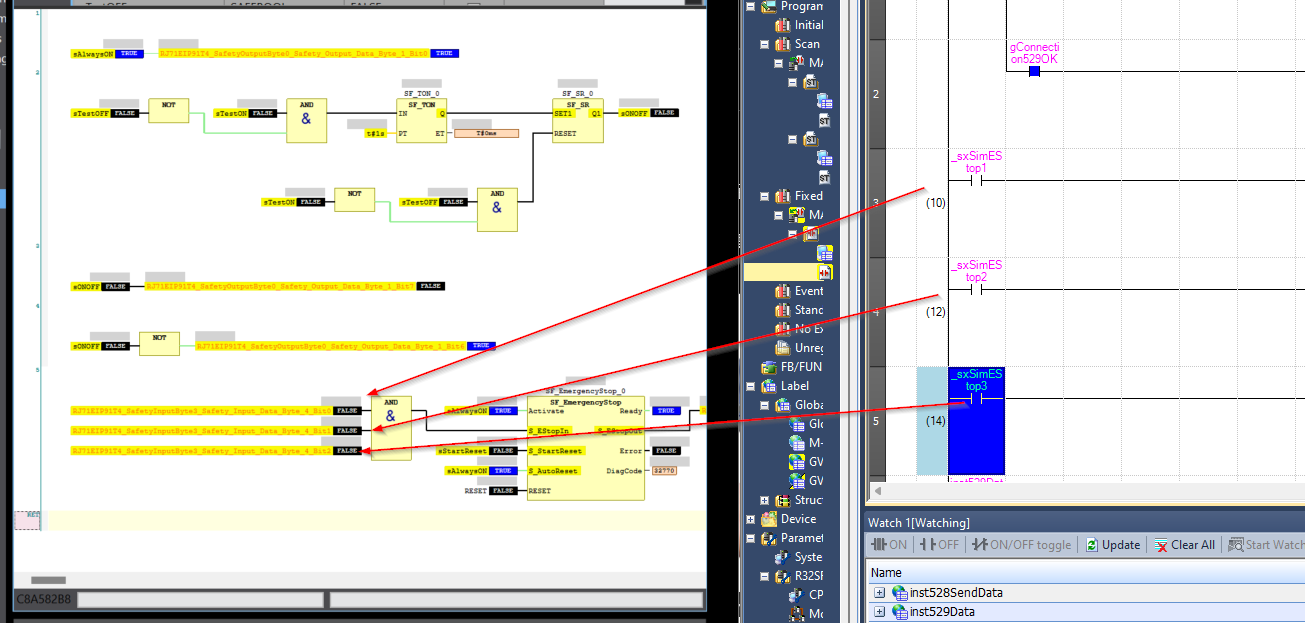This screenshot has height=623, width=1305.
Task: Click ladder editor horizontal scrollbar left arrow
Action: (878, 491)
